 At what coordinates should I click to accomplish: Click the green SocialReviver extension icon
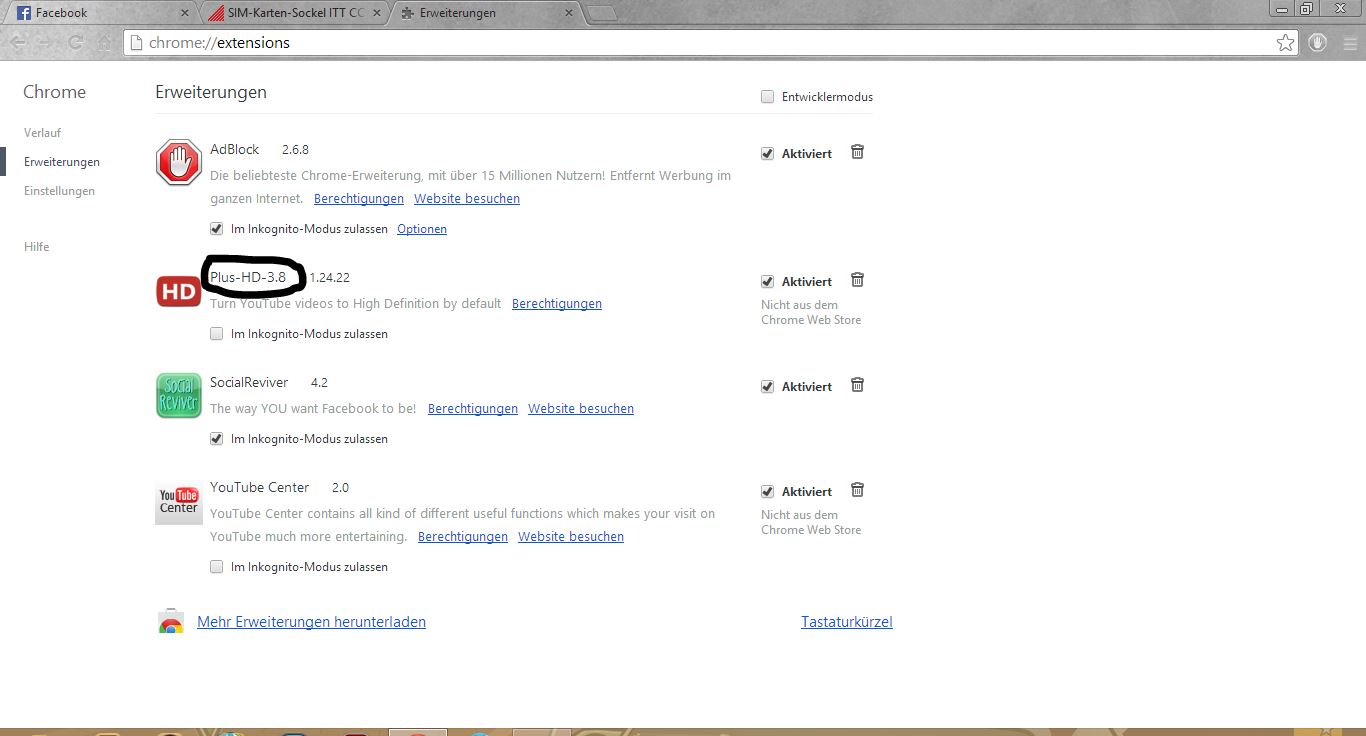179,395
